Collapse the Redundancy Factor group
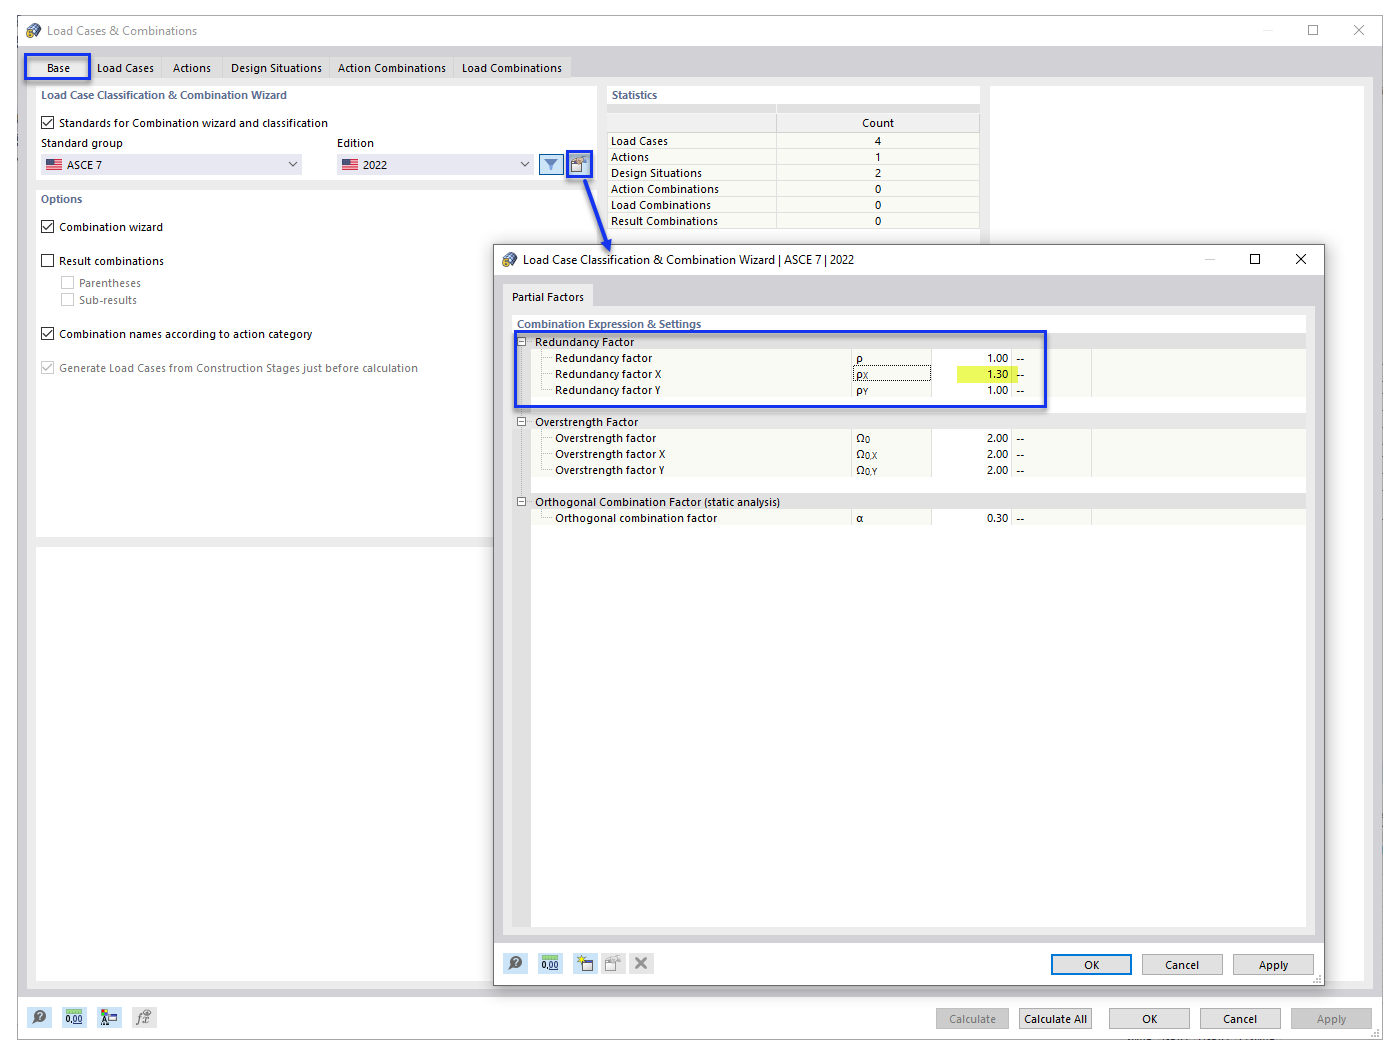 coord(521,342)
